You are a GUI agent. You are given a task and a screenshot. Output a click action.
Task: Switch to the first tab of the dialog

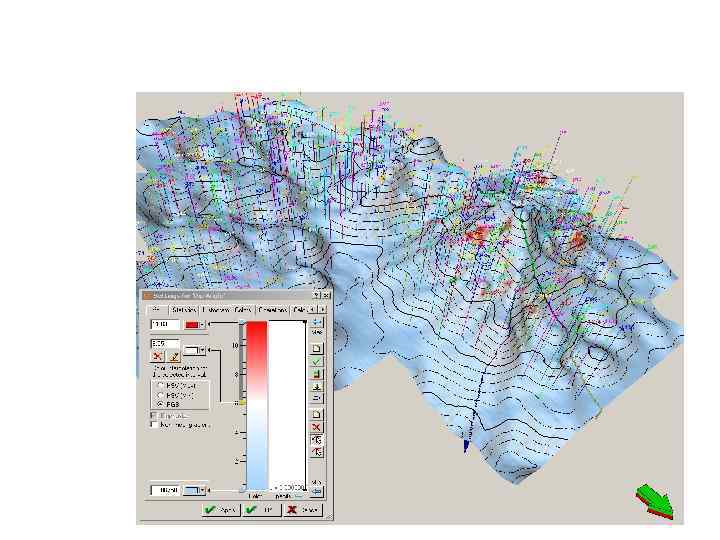tap(156, 310)
